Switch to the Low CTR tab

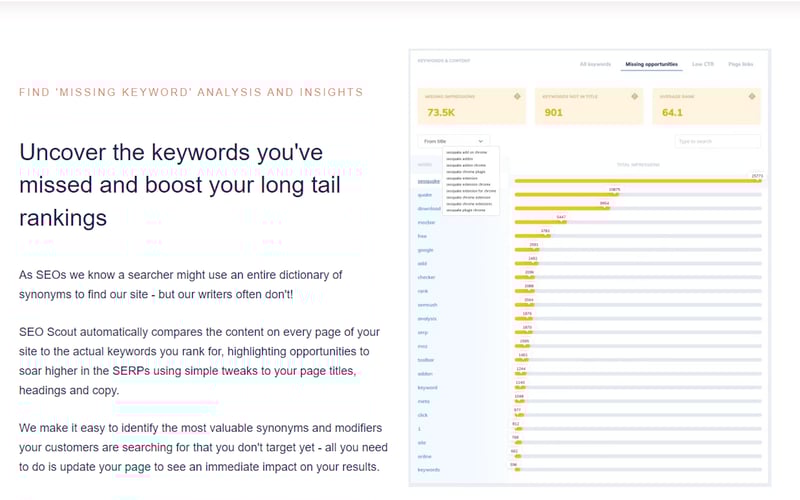703,64
